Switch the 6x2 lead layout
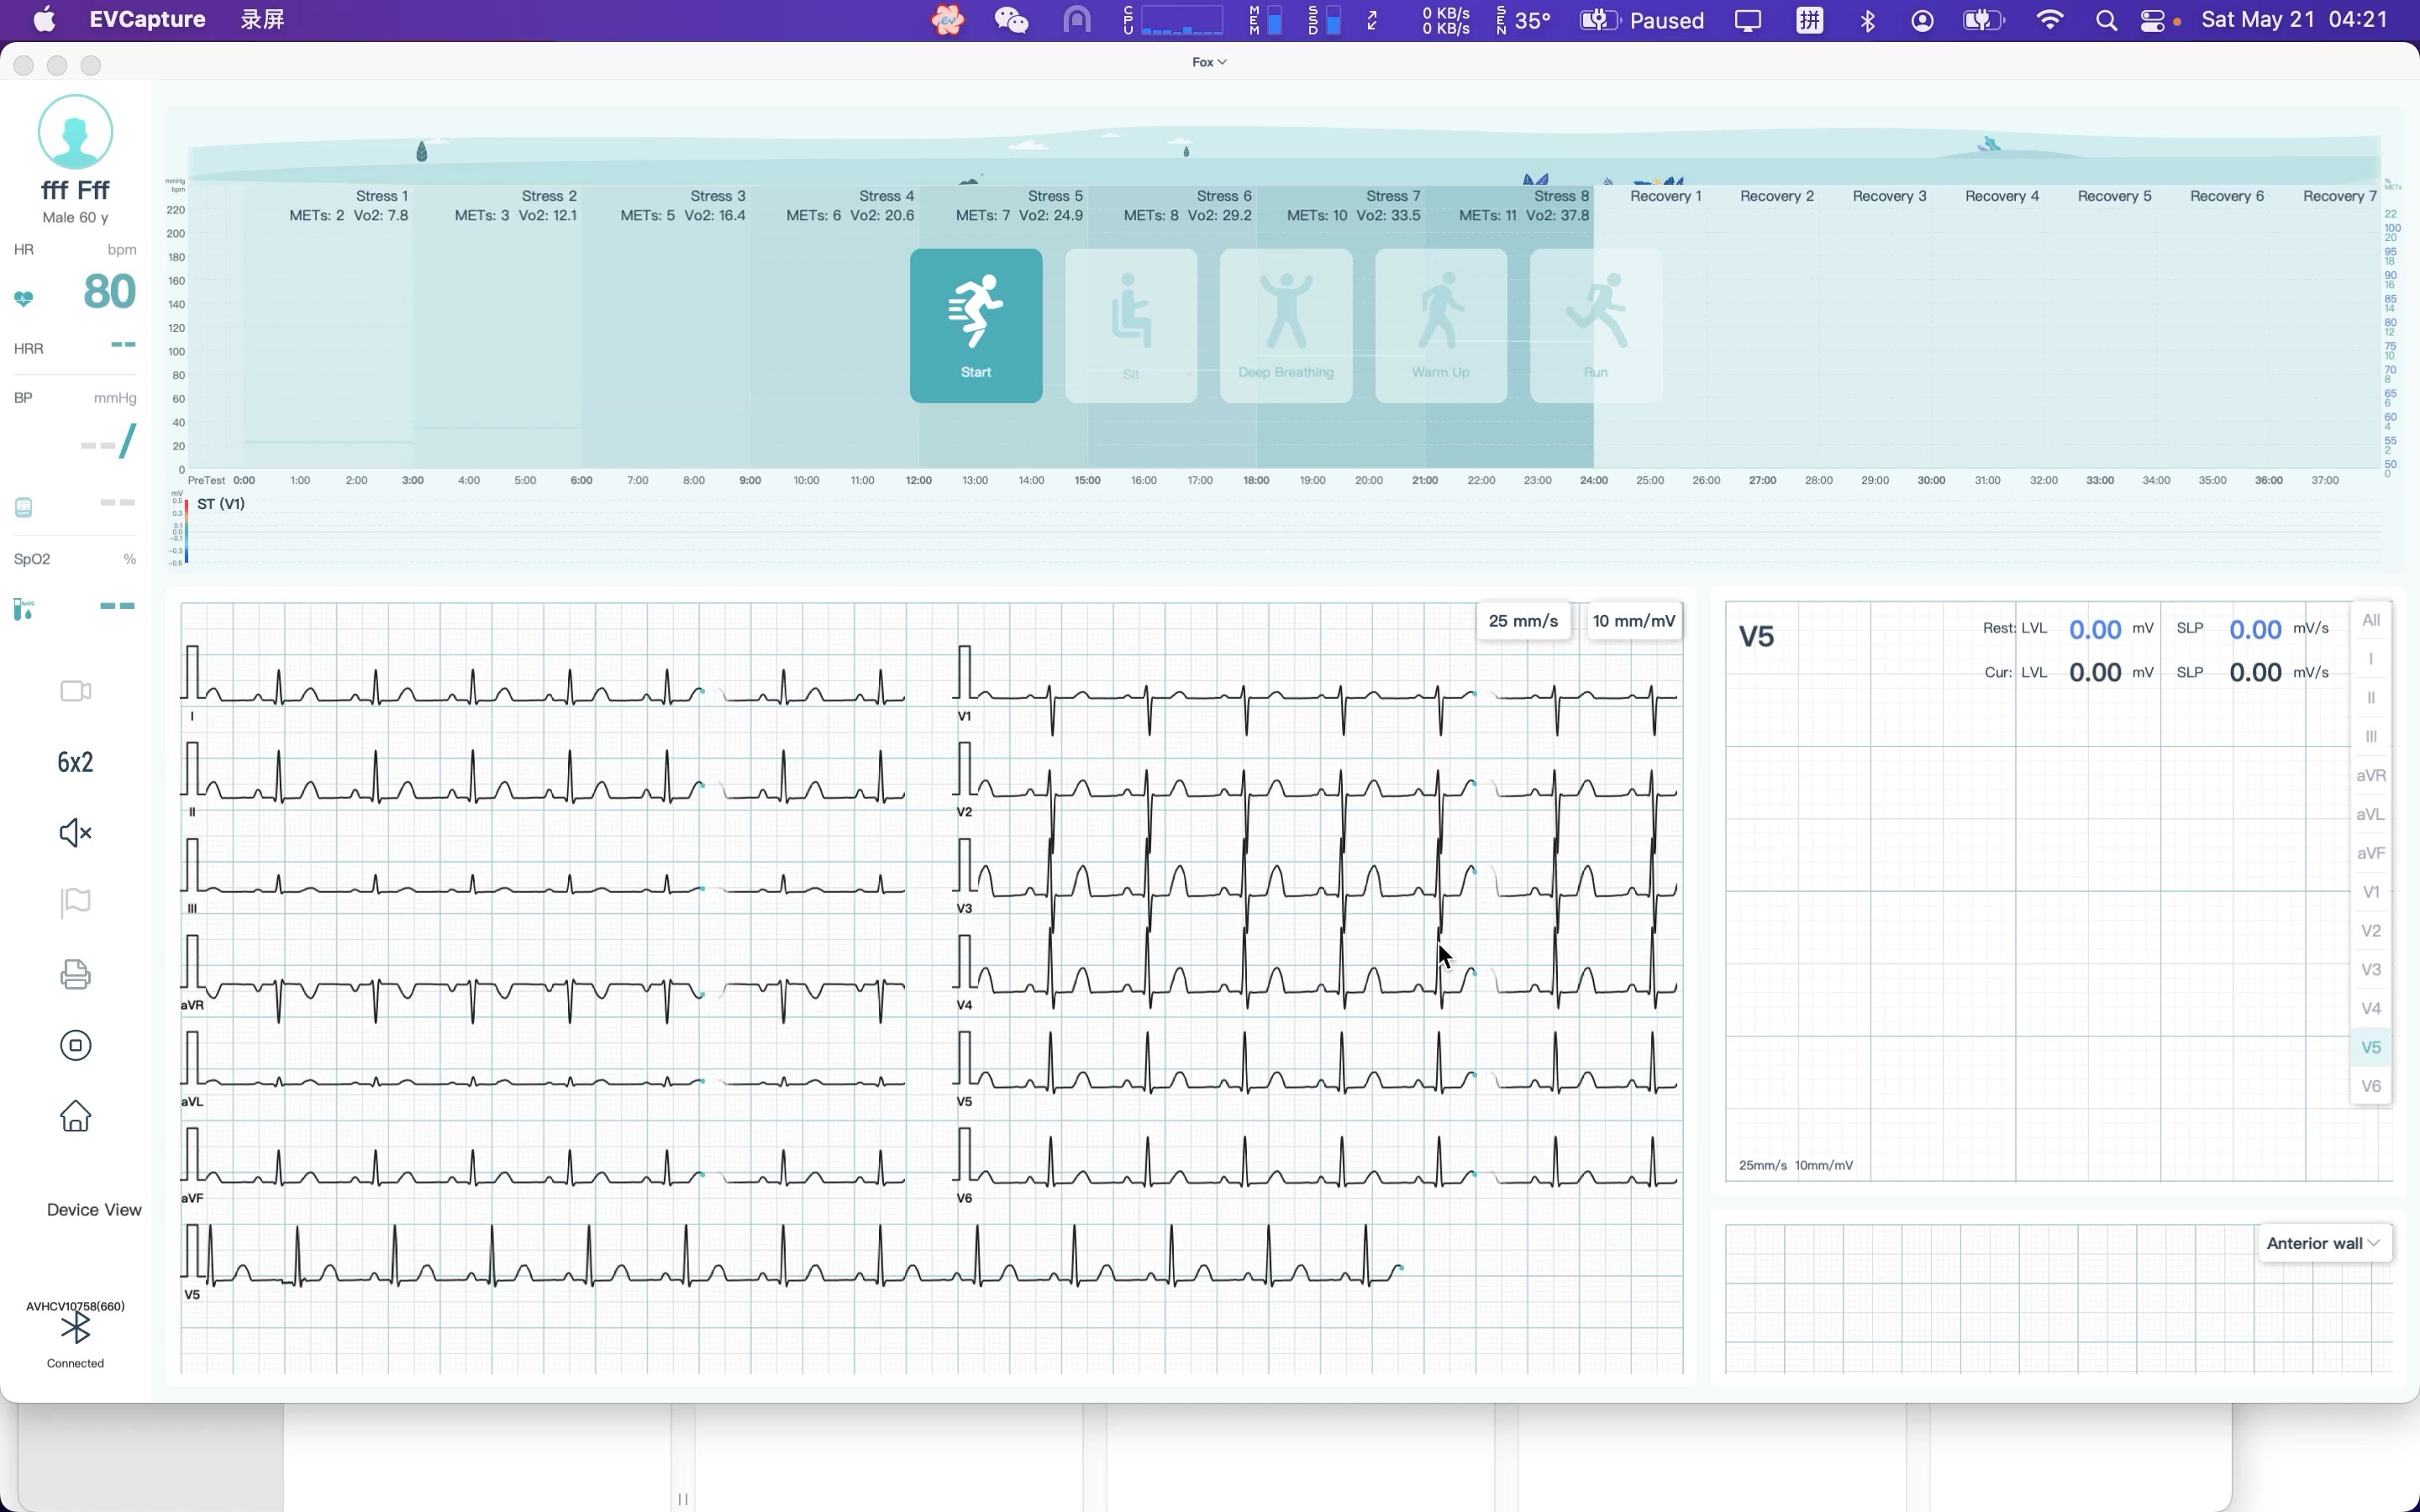The image size is (2420, 1512). click(x=75, y=762)
